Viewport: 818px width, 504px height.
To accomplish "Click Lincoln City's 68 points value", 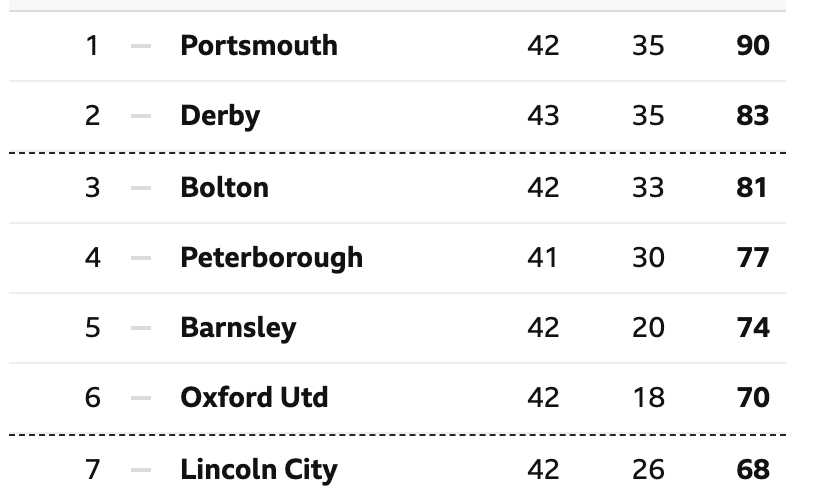I will (x=753, y=470).
